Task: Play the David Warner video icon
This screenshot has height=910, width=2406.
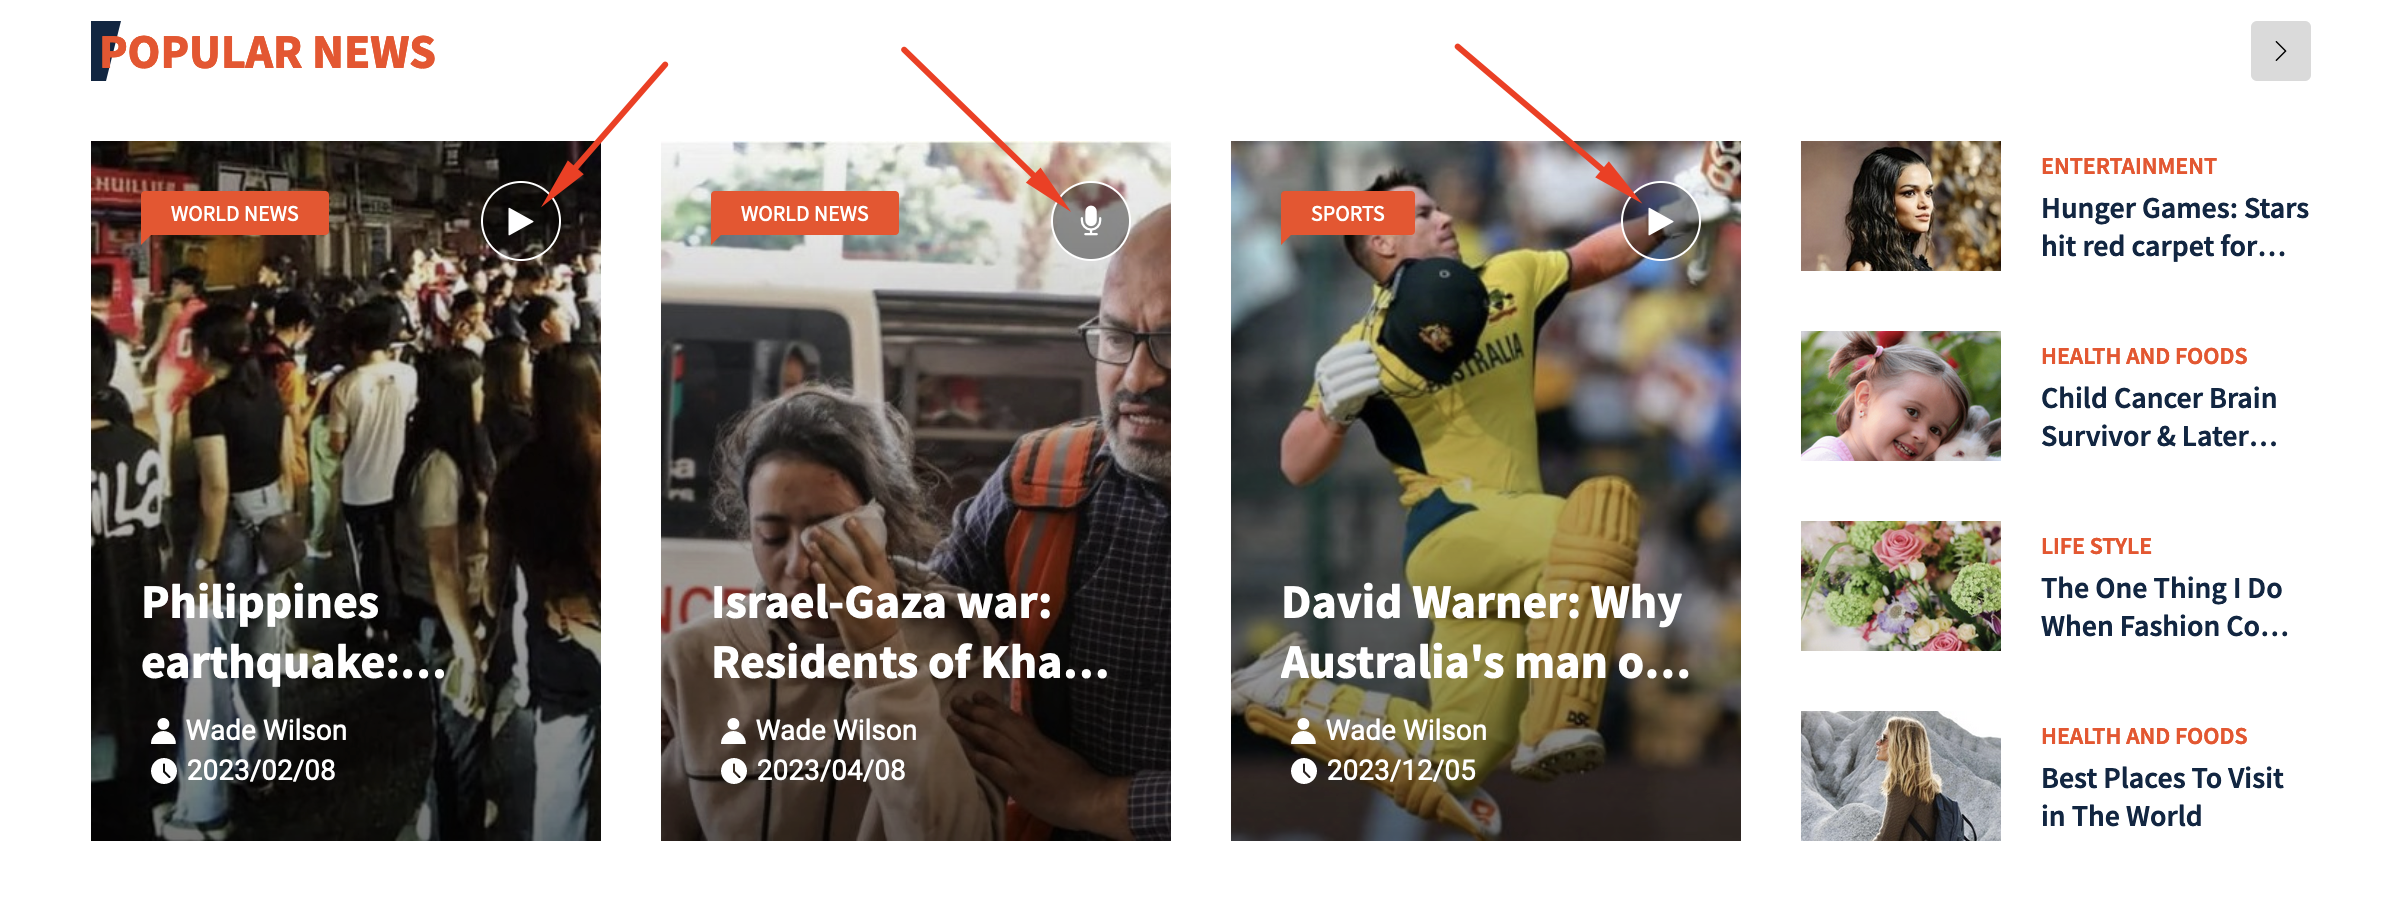Action: pyautogui.click(x=1660, y=221)
